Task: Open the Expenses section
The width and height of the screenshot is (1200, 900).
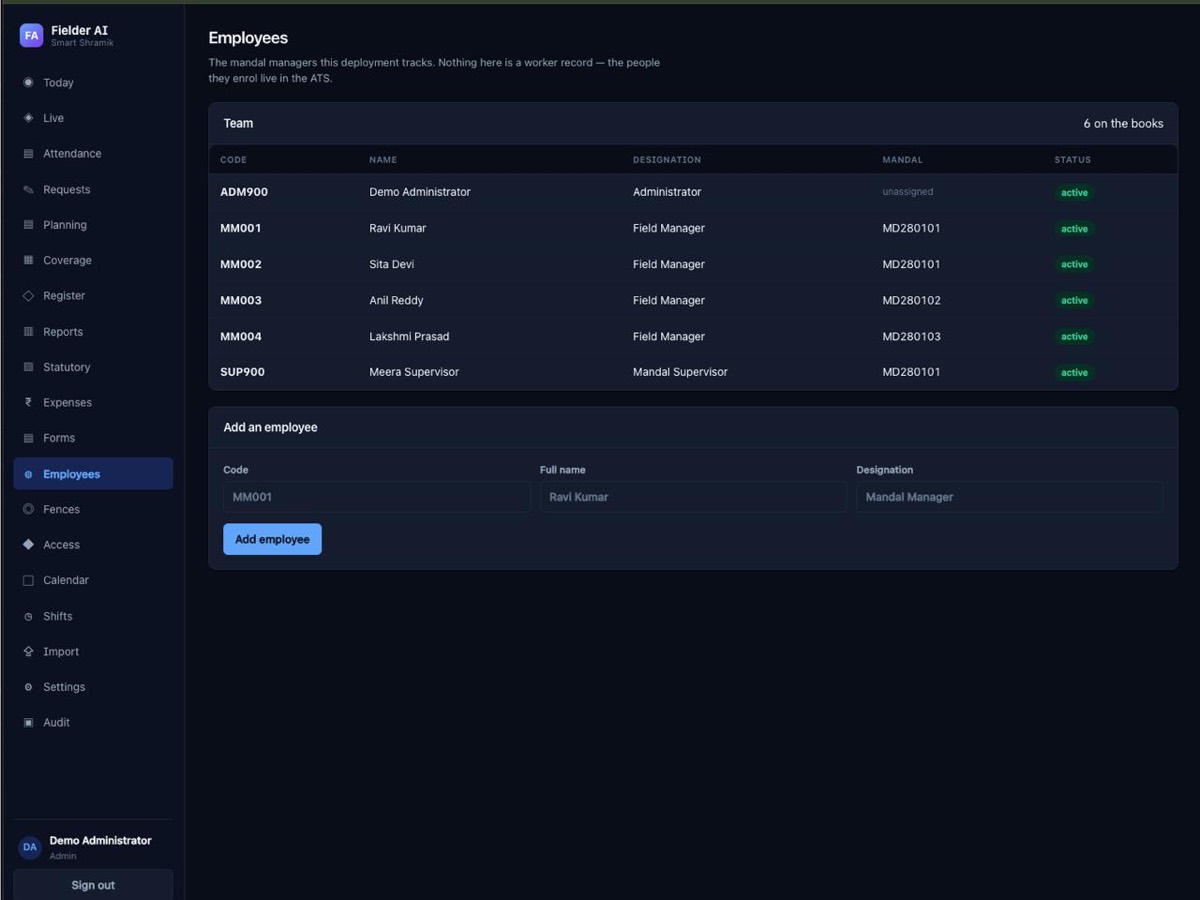Action: pyautogui.click(x=93, y=403)
